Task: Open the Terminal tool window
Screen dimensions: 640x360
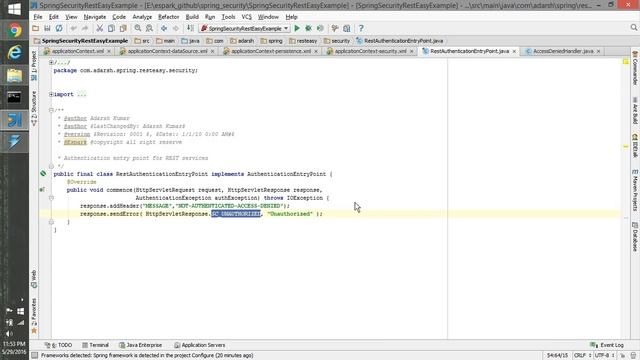Action: pos(96,345)
